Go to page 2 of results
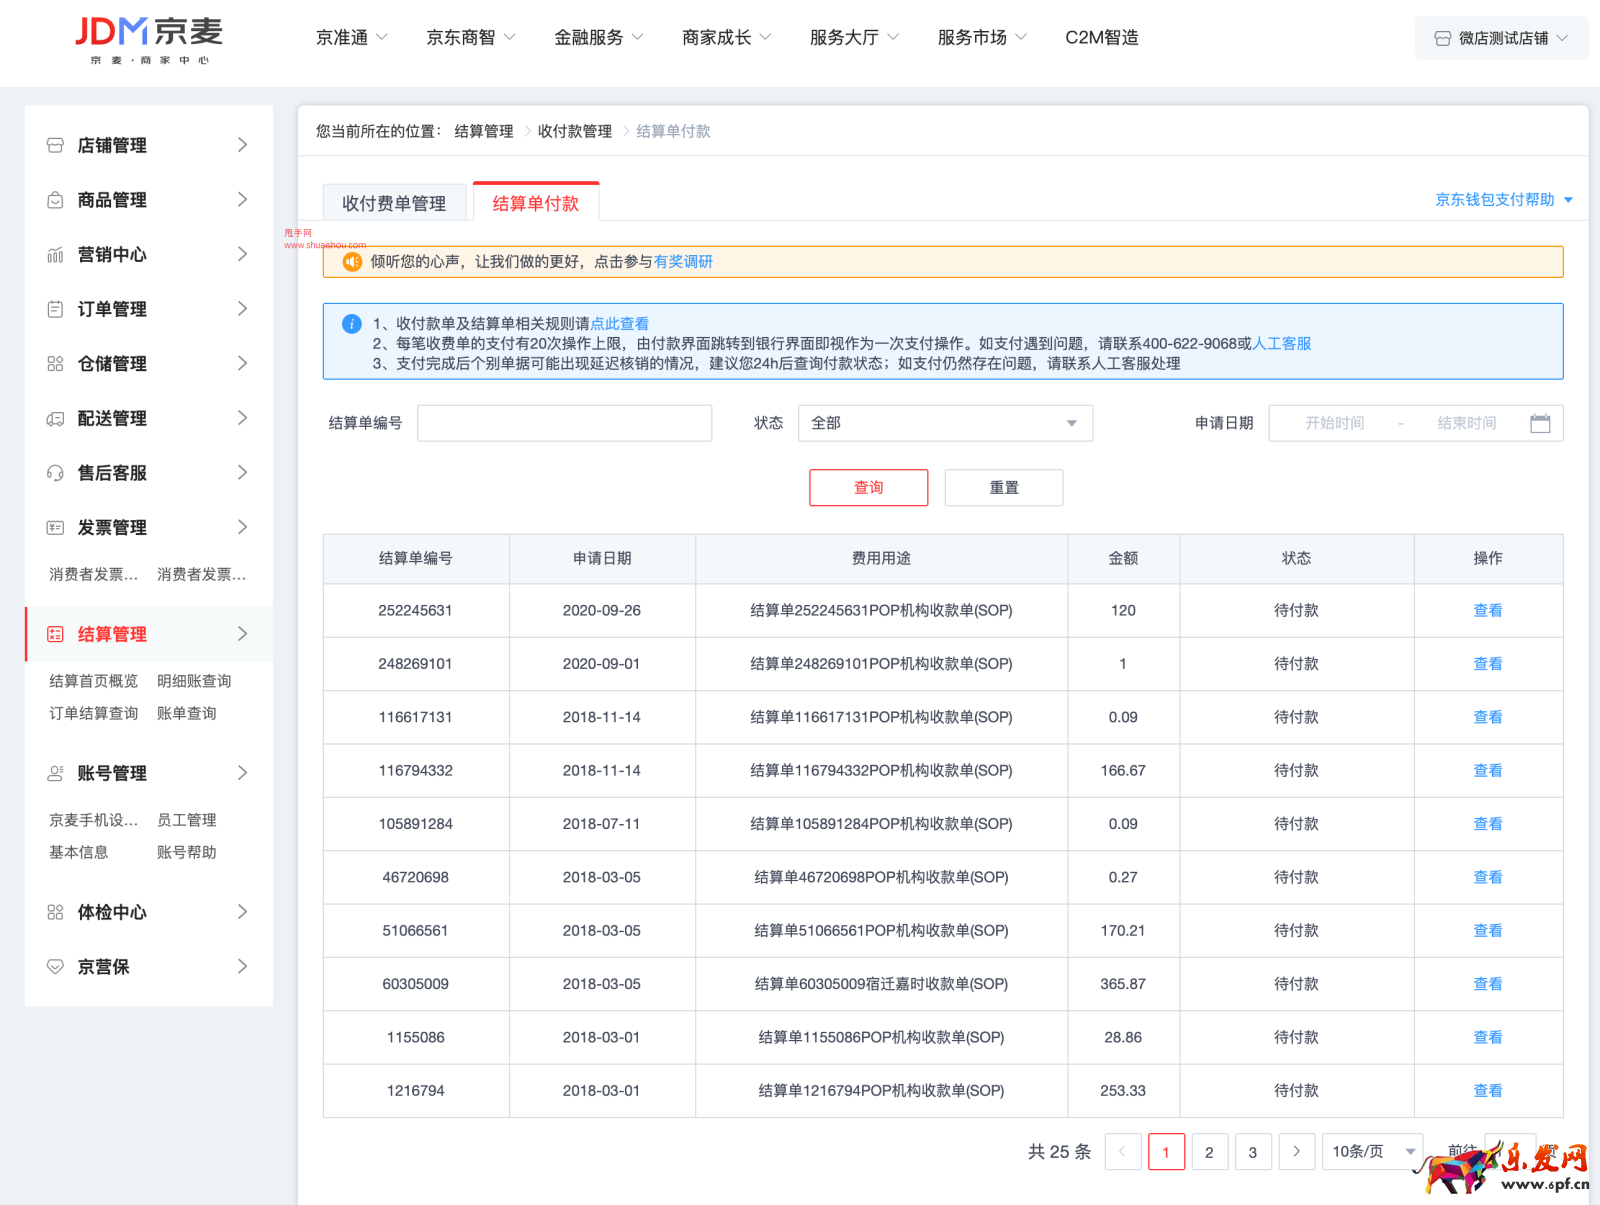Image resolution: width=1600 pixels, height=1205 pixels. tap(1210, 1151)
